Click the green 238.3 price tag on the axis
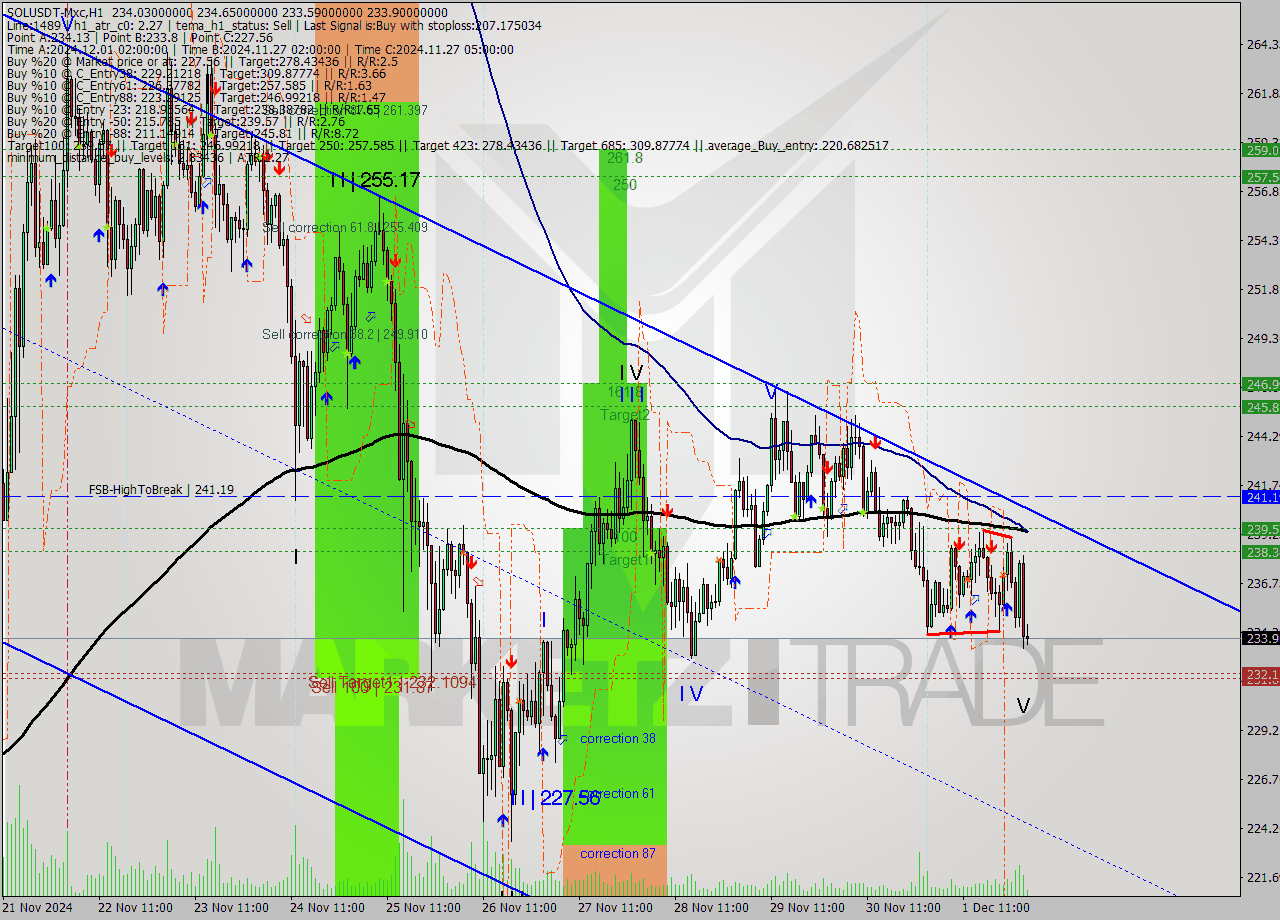 [x=1261, y=551]
